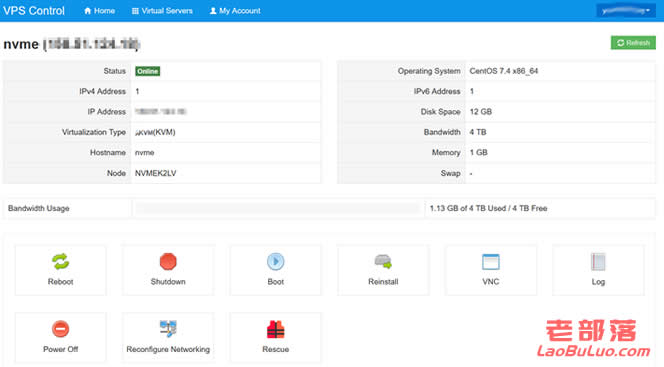Viewport: 664px width, 367px height.
Task: Click the blue Boot play icon
Action: pos(276,262)
